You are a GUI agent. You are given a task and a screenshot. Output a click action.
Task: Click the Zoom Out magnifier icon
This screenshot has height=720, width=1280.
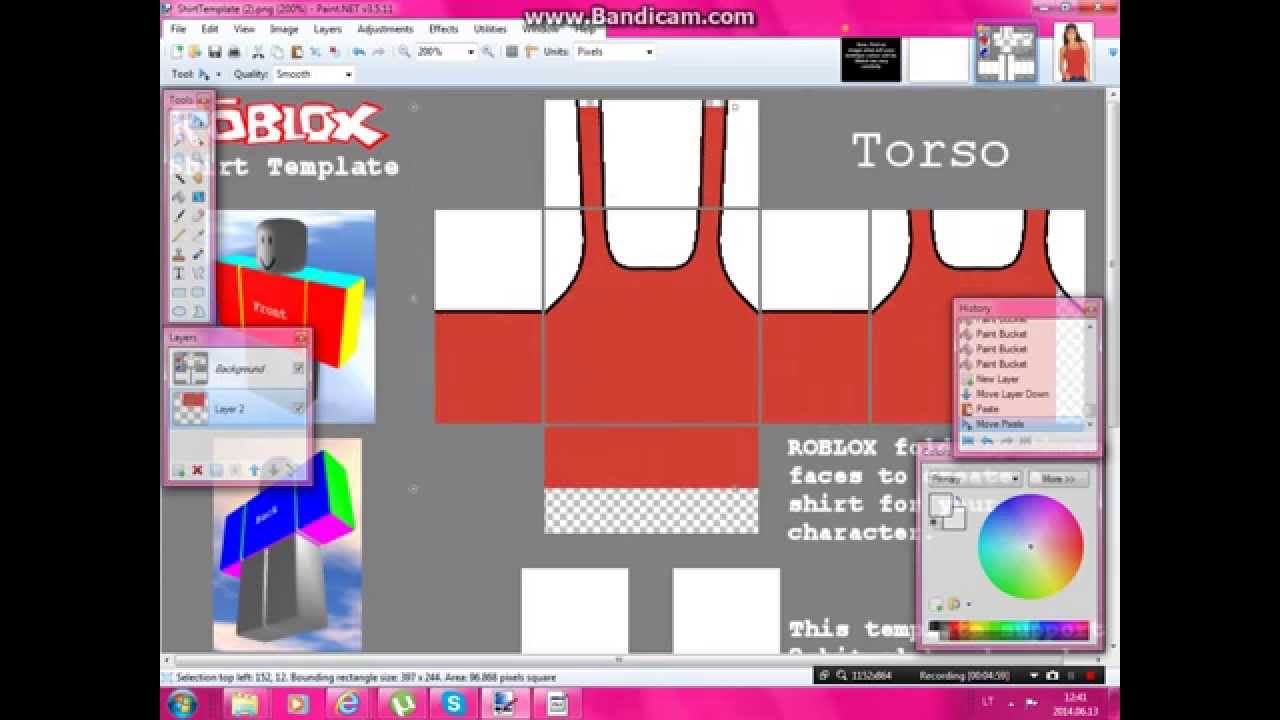[x=404, y=52]
